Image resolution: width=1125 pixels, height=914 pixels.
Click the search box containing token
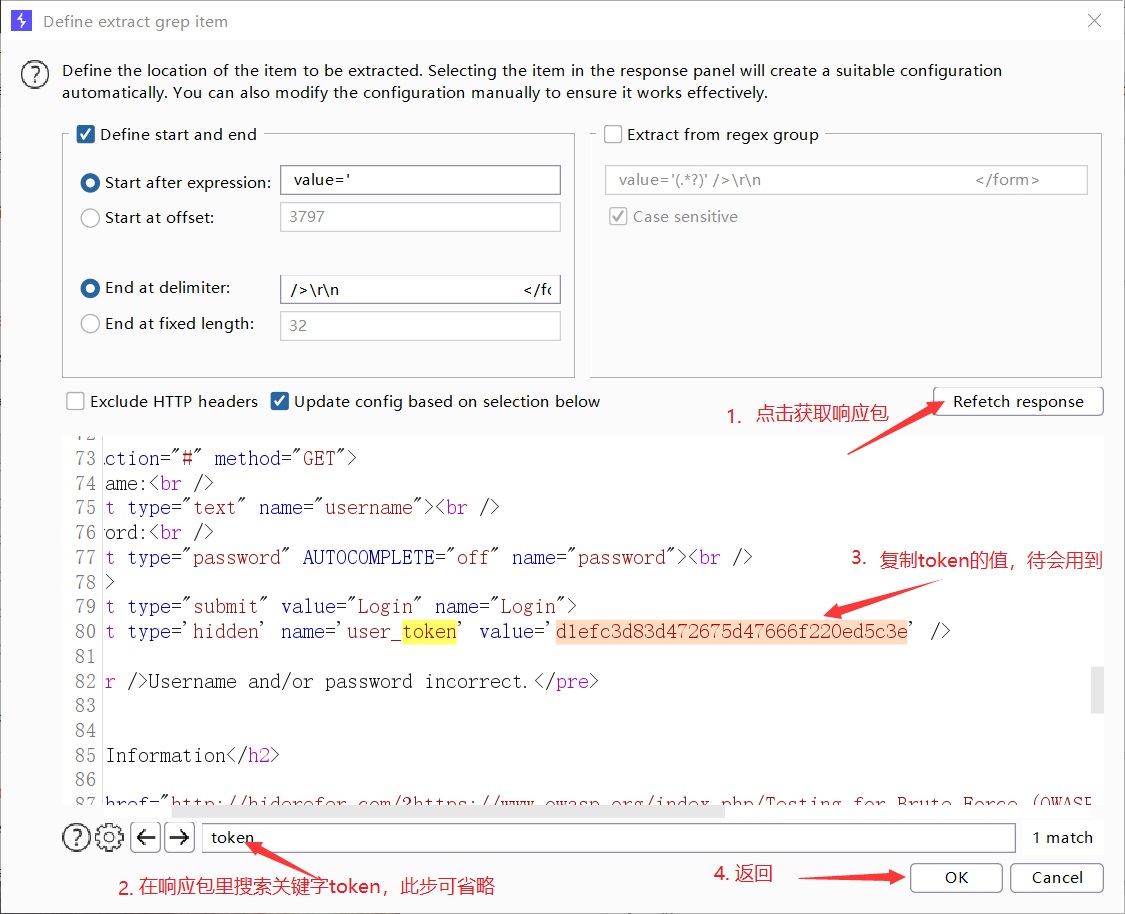pyautogui.click(x=608, y=838)
